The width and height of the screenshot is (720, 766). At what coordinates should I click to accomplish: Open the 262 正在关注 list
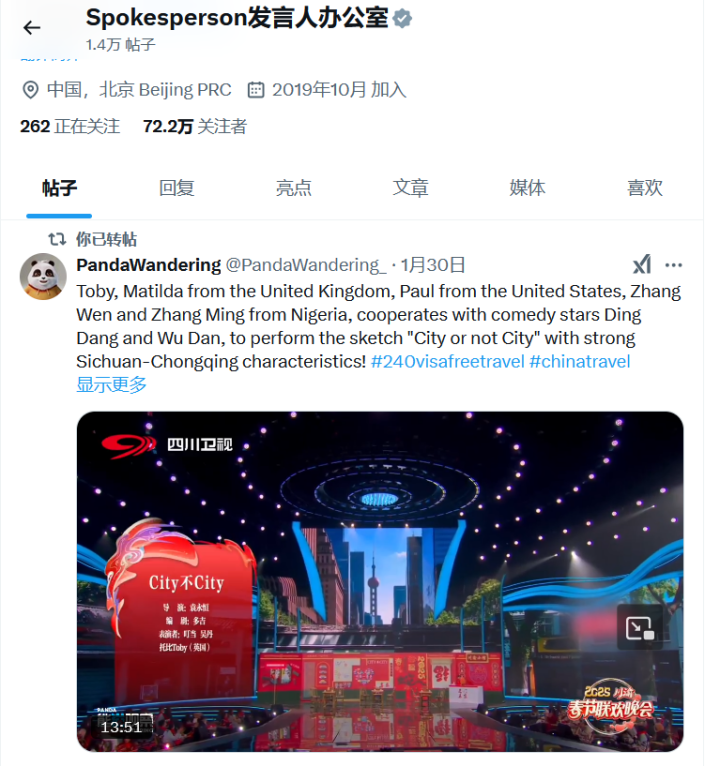click(x=70, y=127)
